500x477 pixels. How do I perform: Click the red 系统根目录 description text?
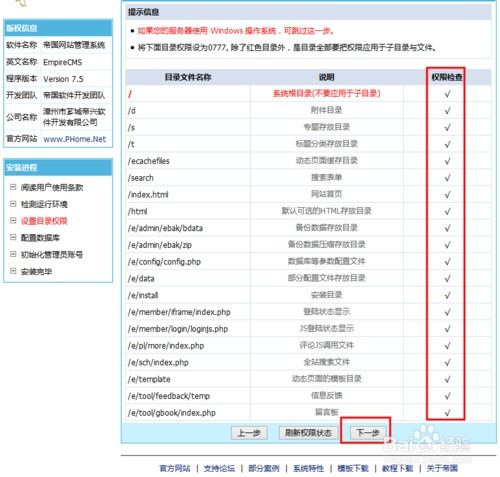click(327, 93)
